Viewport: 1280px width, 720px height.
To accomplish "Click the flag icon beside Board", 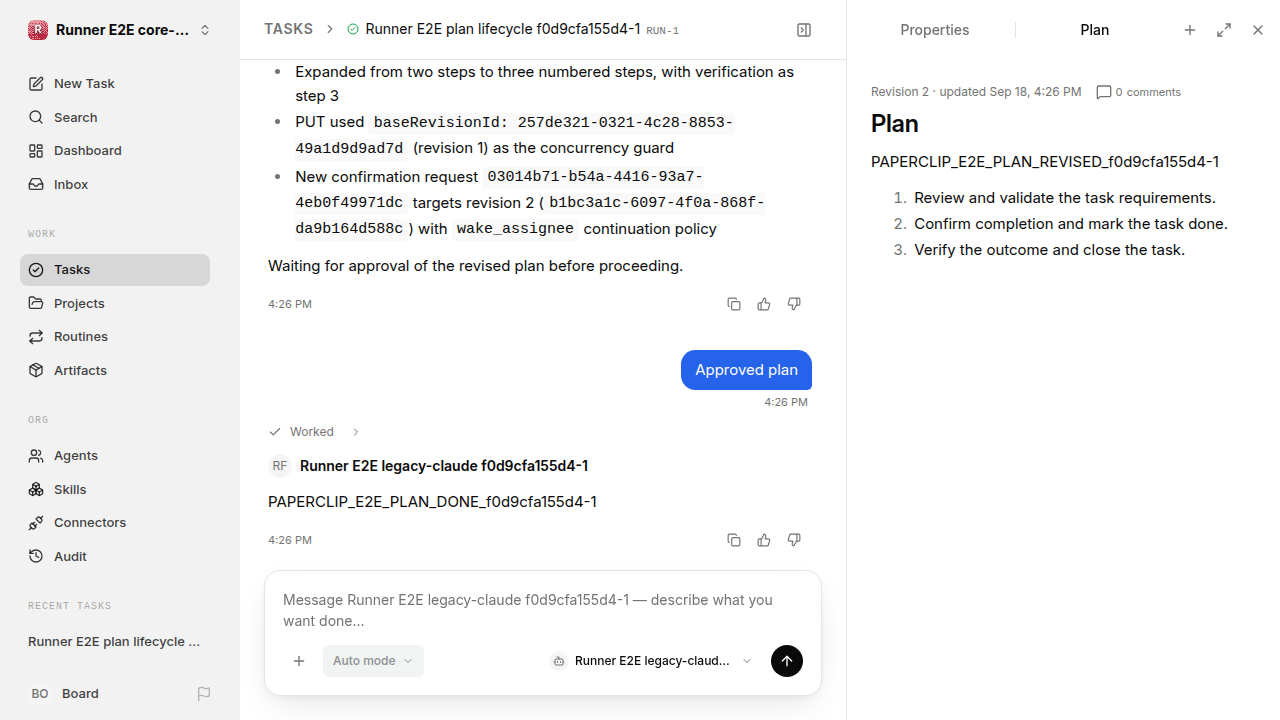I will pos(204,693).
